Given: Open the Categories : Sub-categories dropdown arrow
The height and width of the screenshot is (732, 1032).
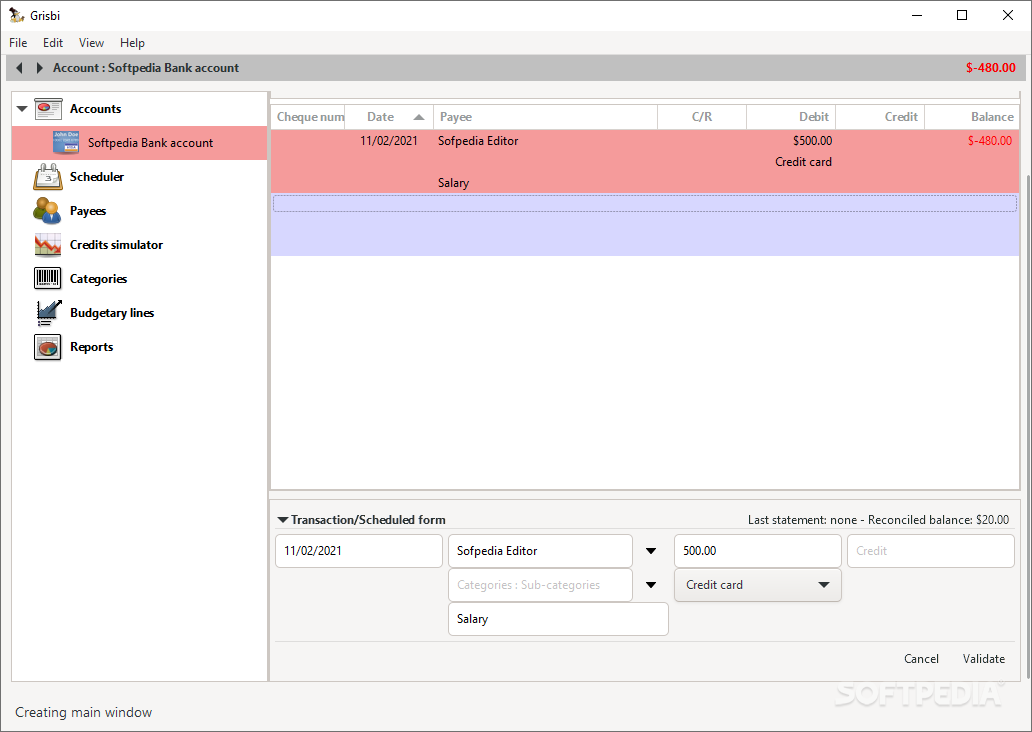Looking at the screenshot, I should (x=651, y=585).
